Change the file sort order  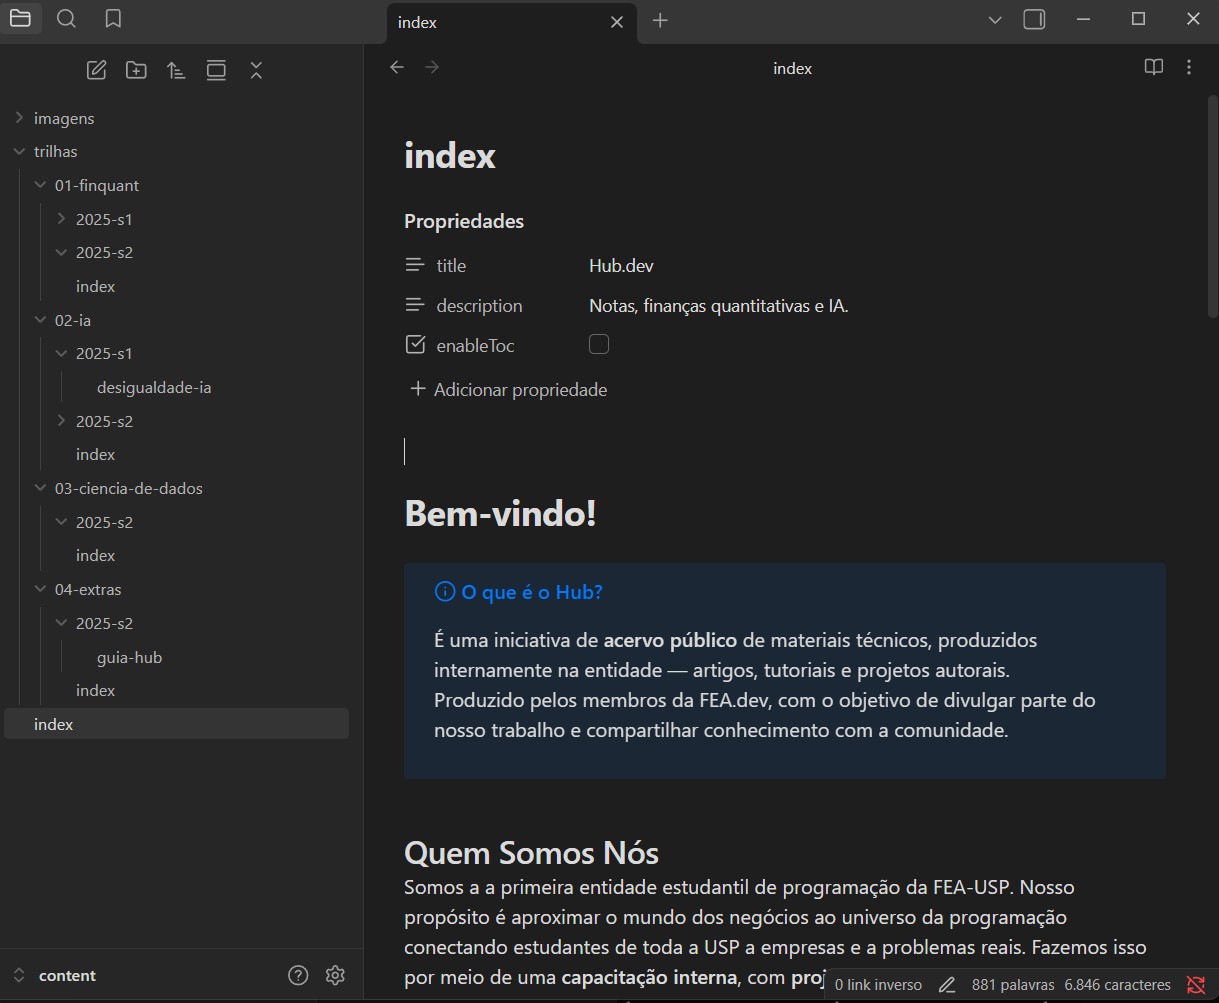[x=176, y=70]
